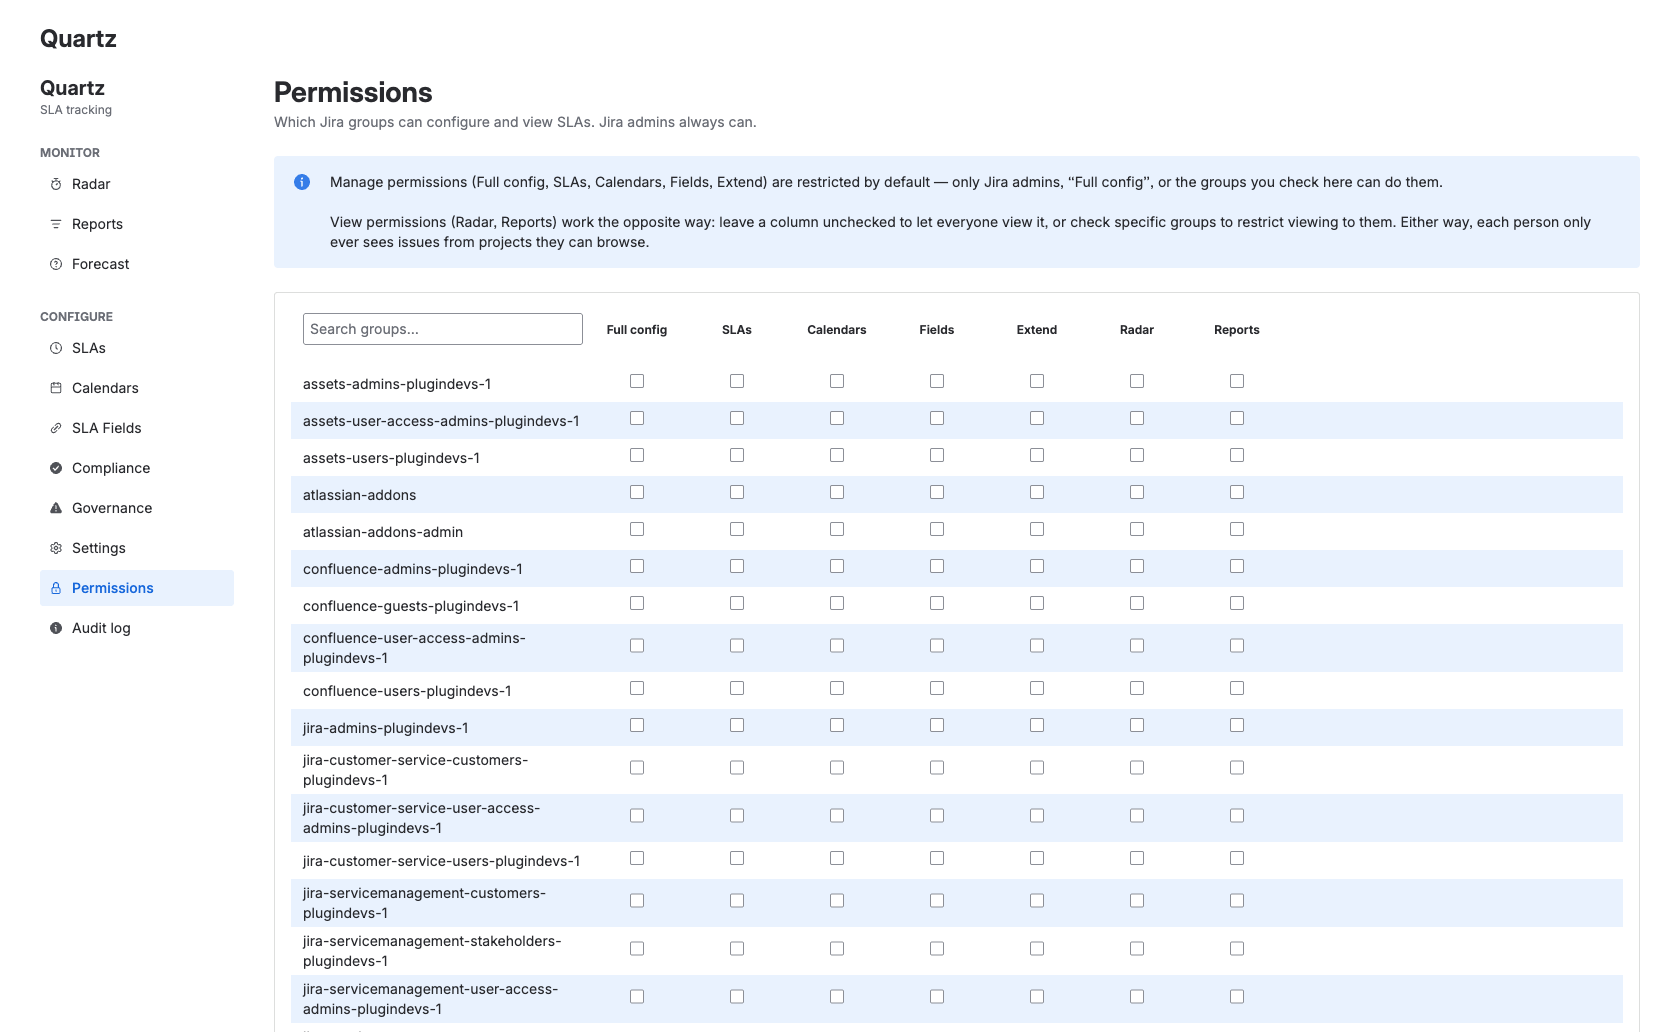This screenshot has height=1032, width=1680.
Task: Enable Full config for jira-admins-plugindevs-1
Action: pyautogui.click(x=637, y=725)
